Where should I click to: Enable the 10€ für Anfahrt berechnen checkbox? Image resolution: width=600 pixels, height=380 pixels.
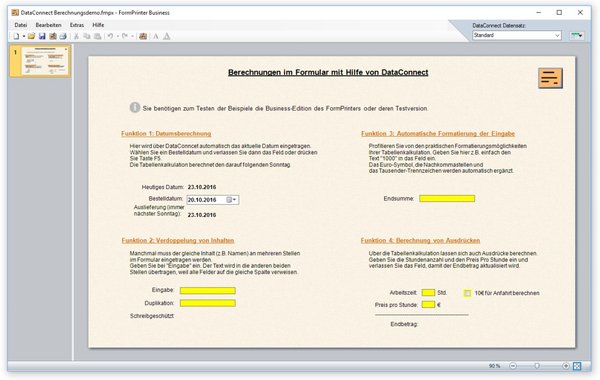pos(467,293)
